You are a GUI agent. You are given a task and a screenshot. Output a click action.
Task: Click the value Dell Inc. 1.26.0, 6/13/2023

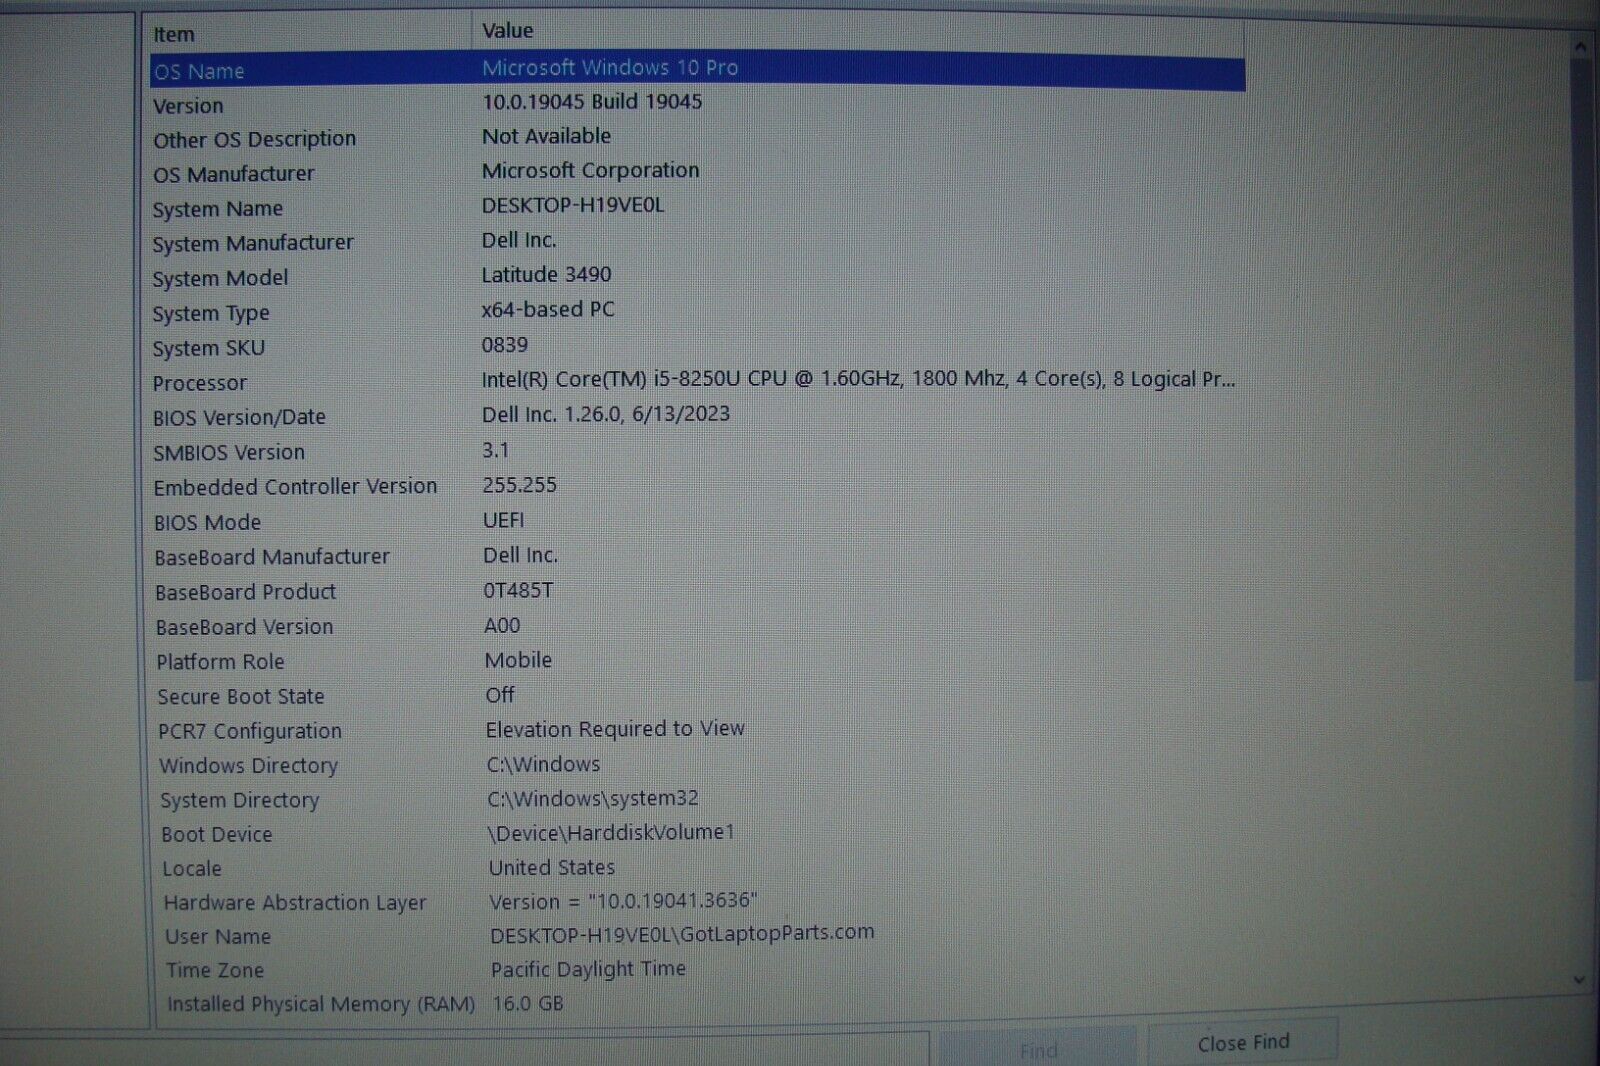point(606,414)
